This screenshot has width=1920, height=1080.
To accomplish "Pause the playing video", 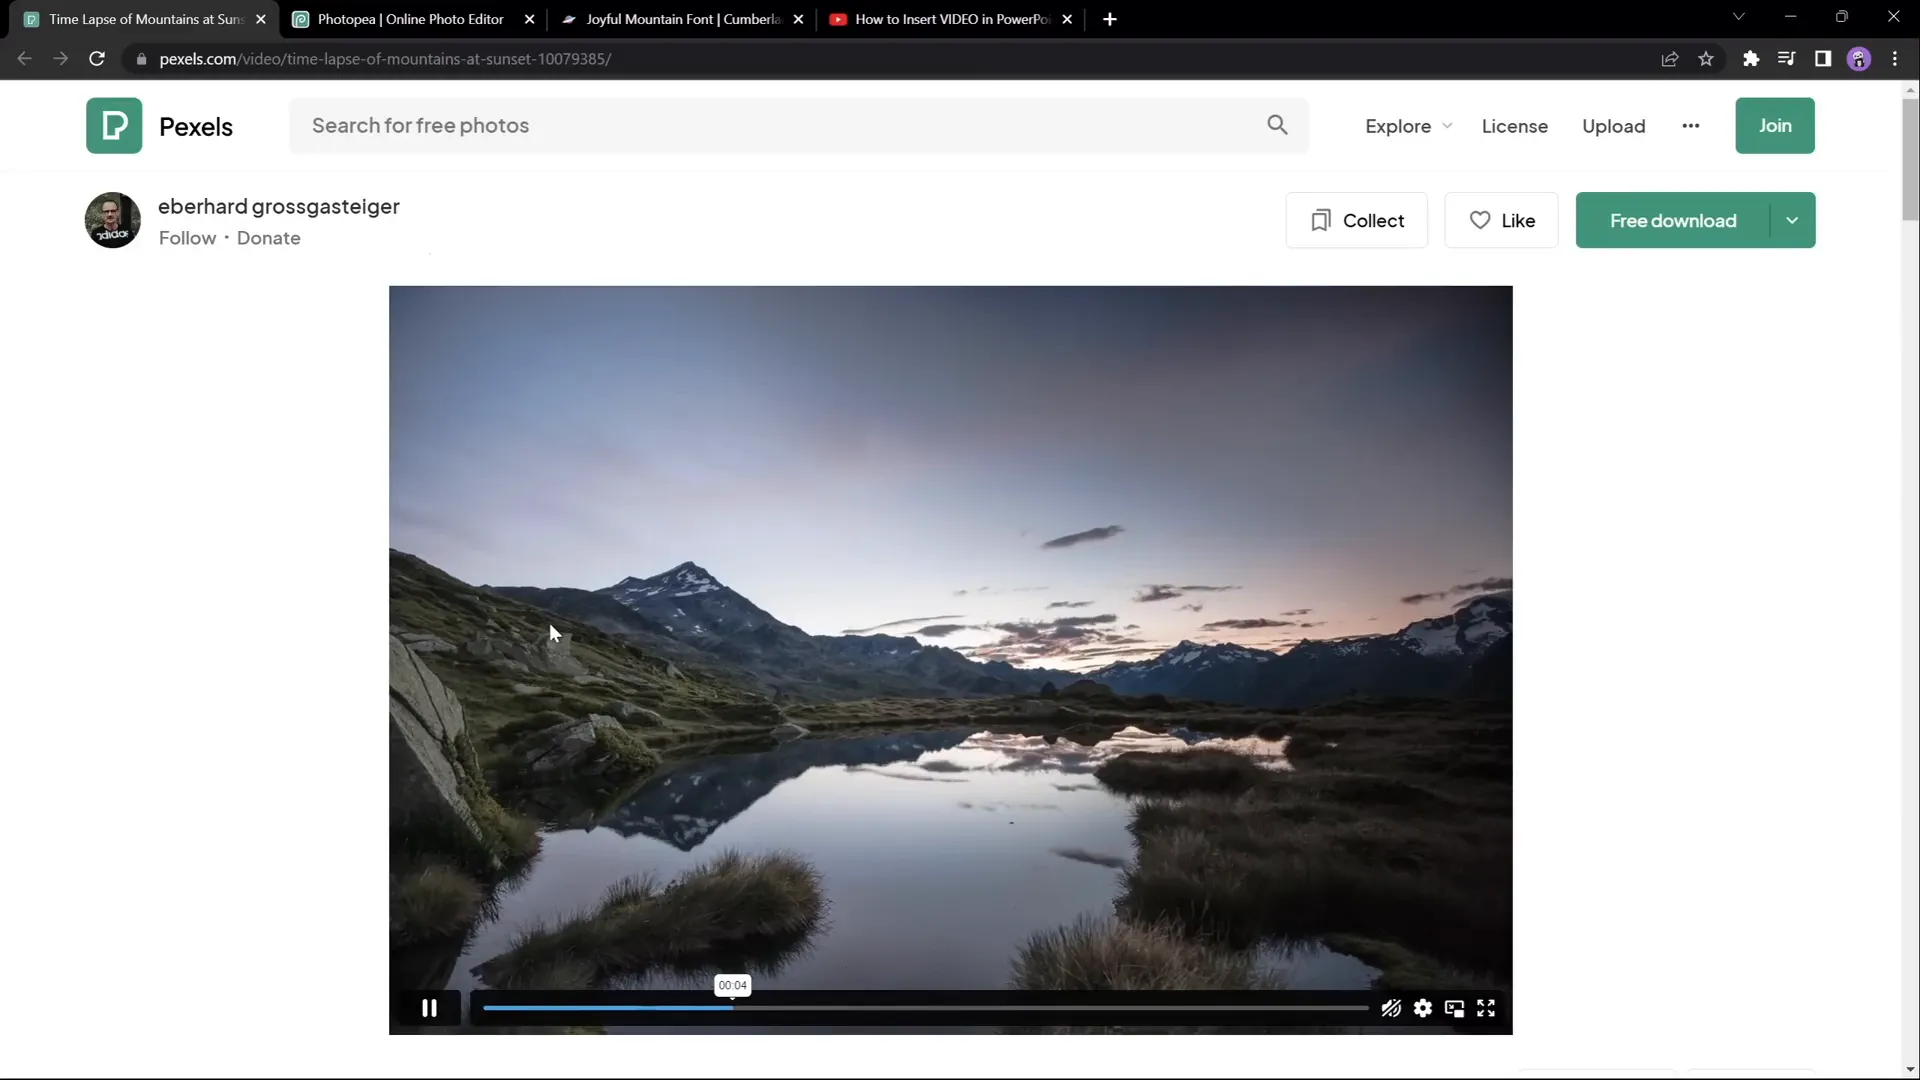I will [430, 1007].
